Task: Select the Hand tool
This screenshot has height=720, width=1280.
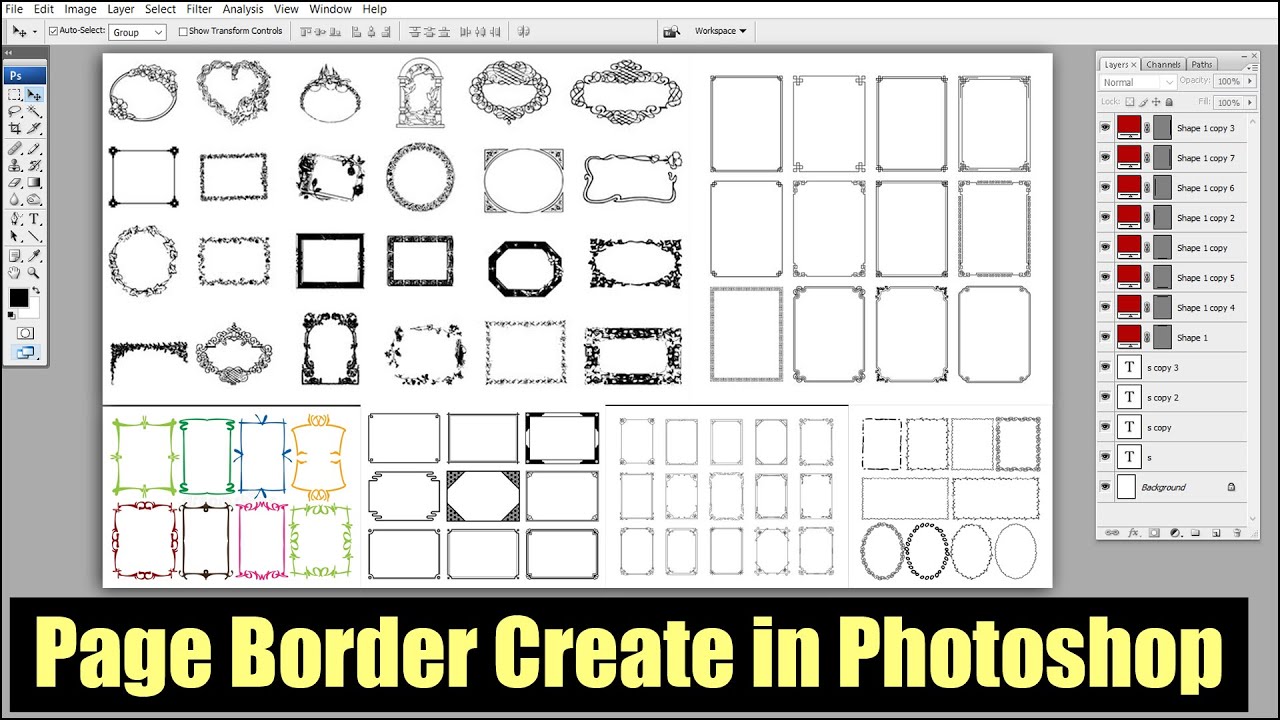Action: (x=15, y=272)
